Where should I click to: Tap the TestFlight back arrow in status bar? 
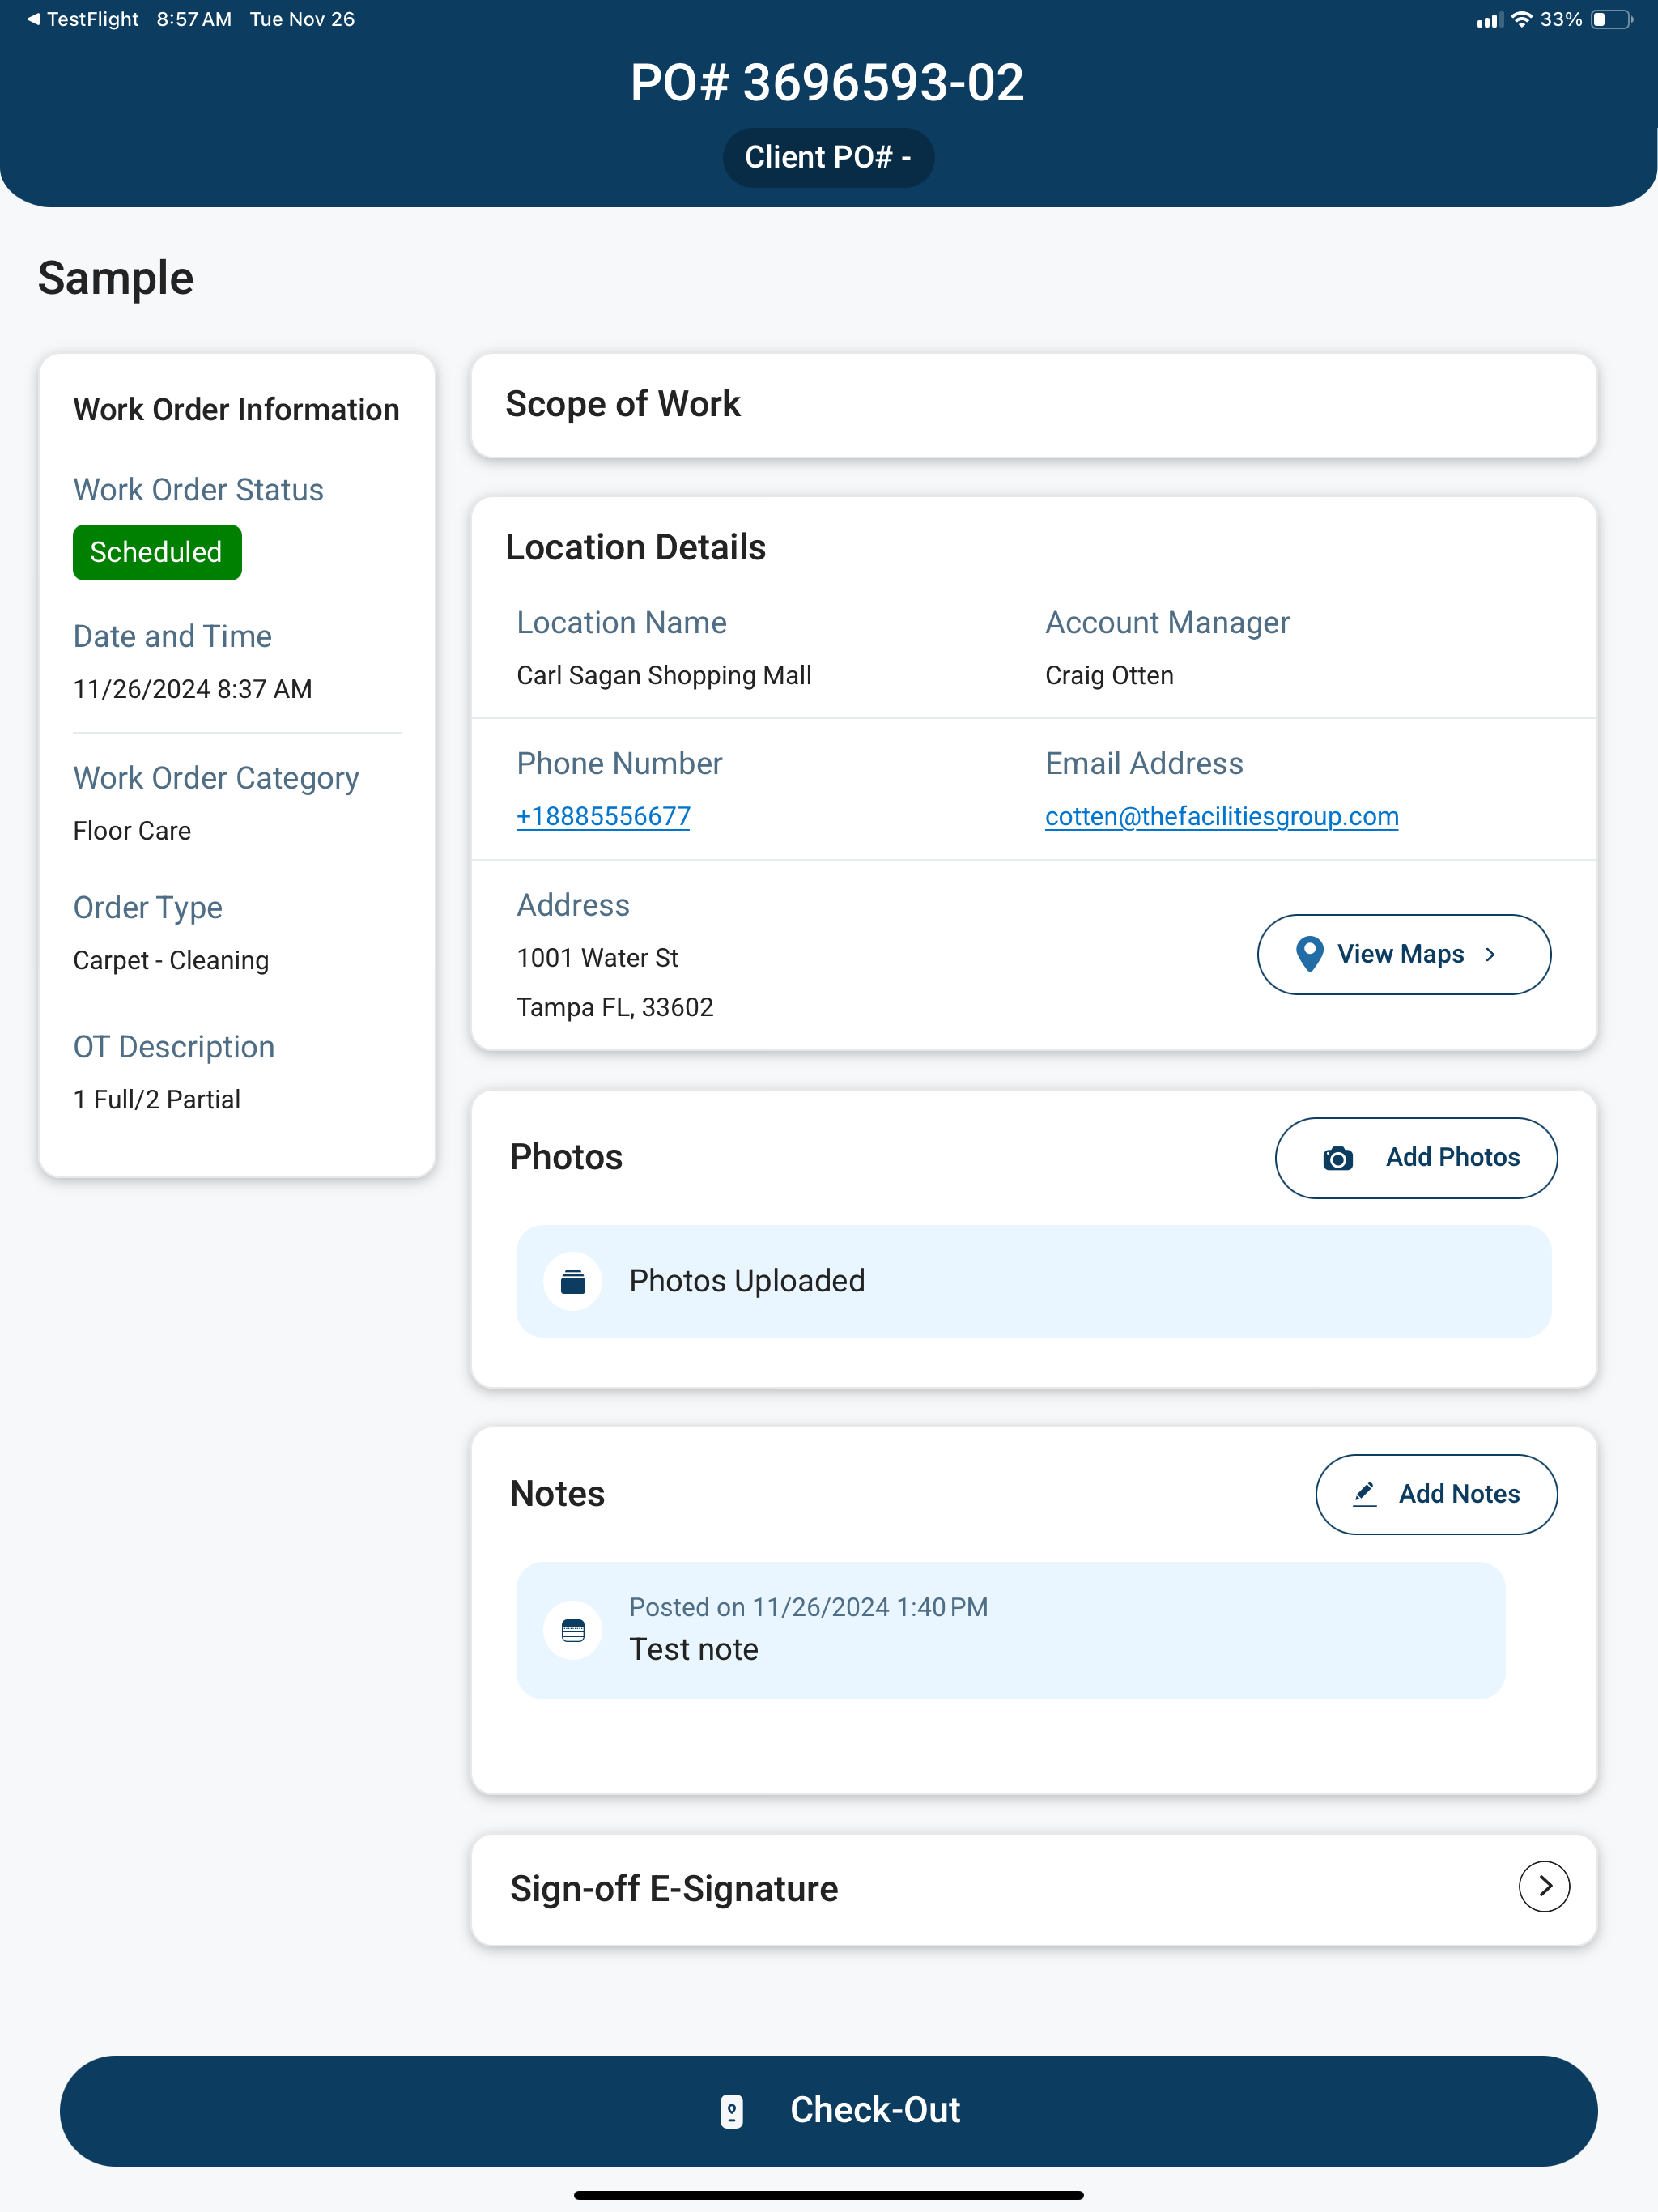33,19
